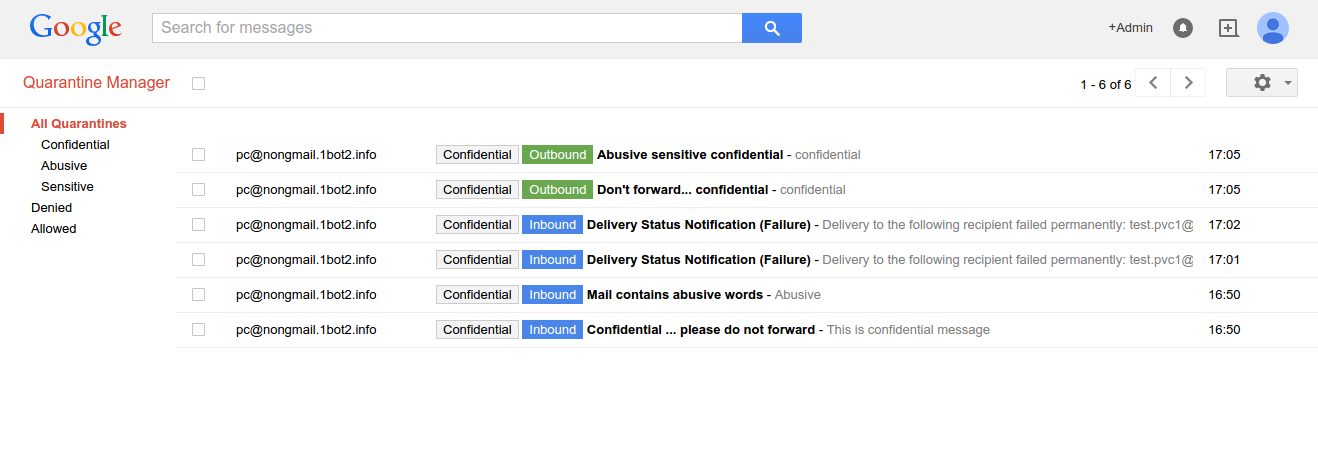Click the share/add box icon

coord(1228,28)
